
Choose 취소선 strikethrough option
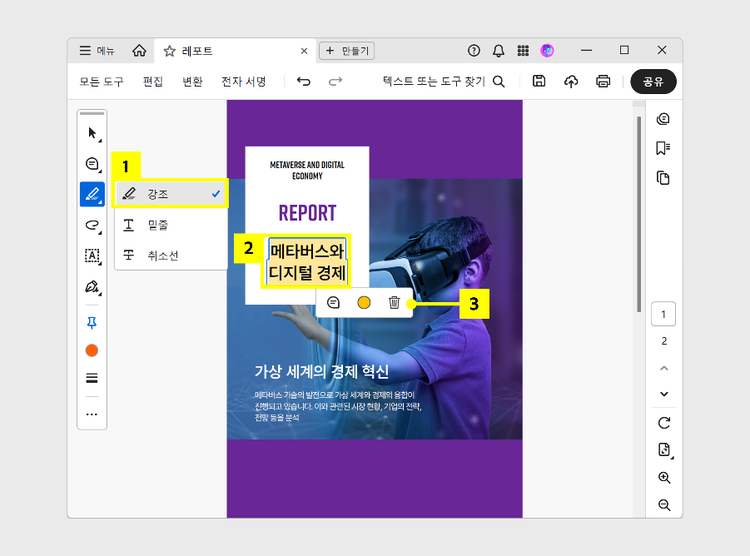(x=171, y=256)
